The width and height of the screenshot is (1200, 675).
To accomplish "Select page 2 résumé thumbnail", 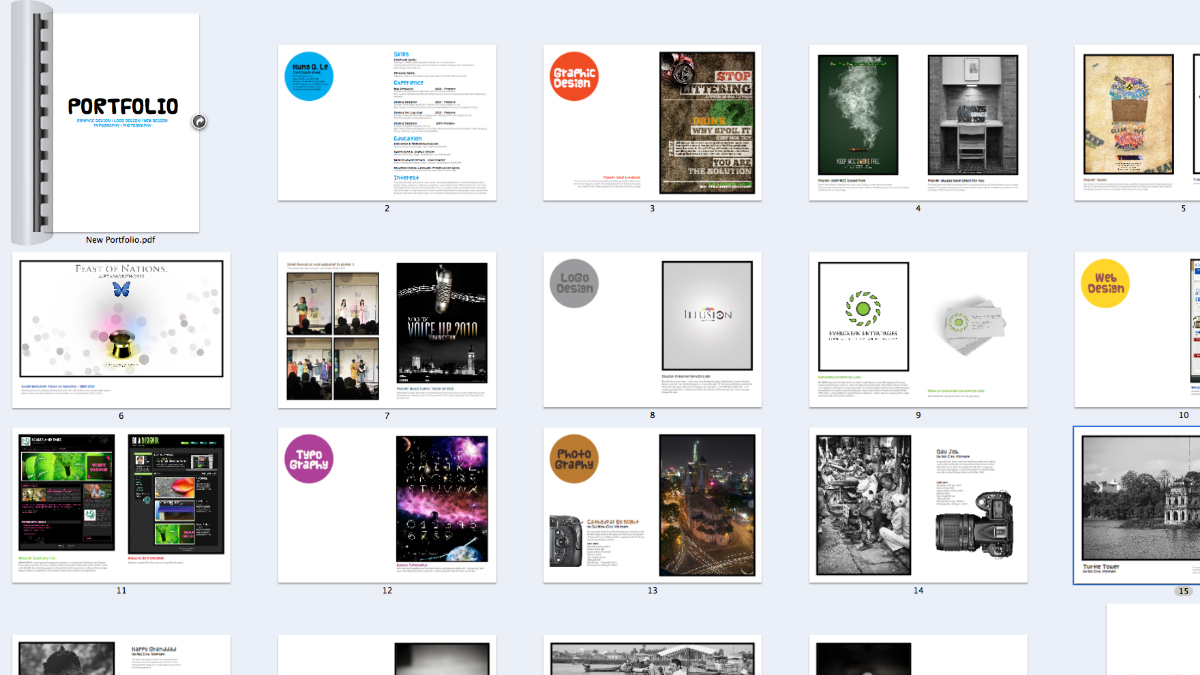I will 387,123.
